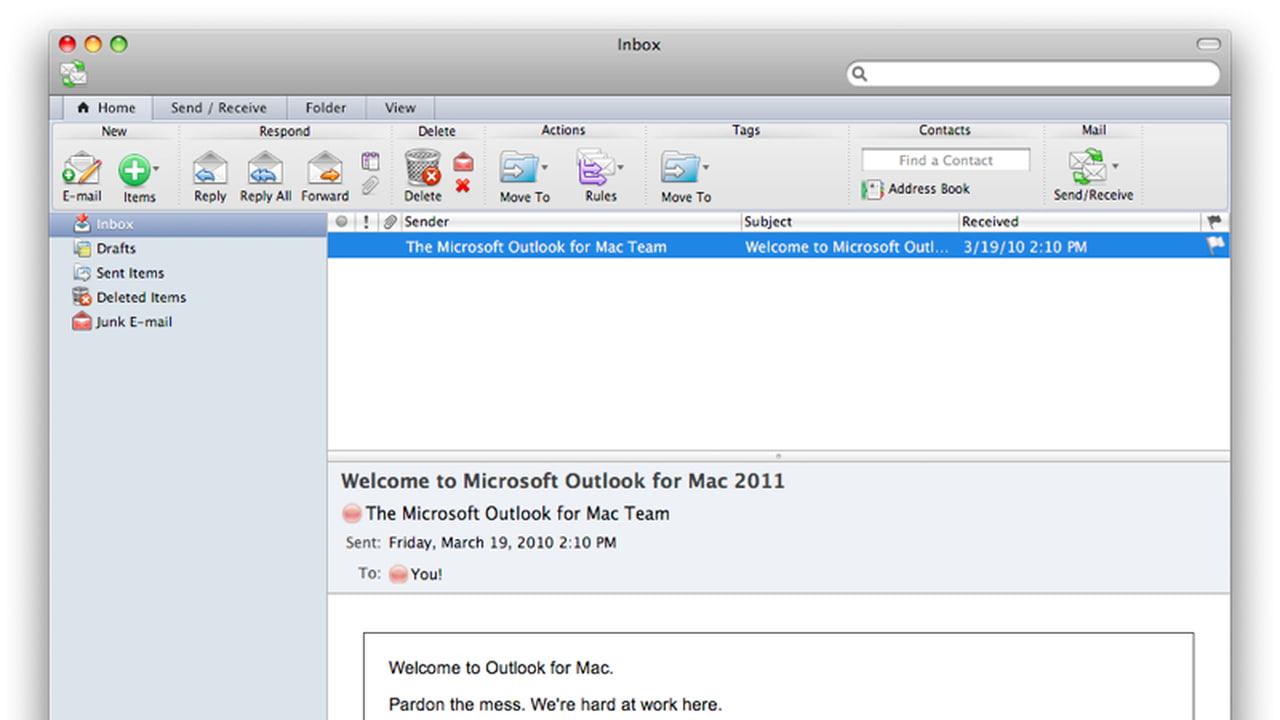
Task: Click the Find a Contact field
Action: point(946,160)
